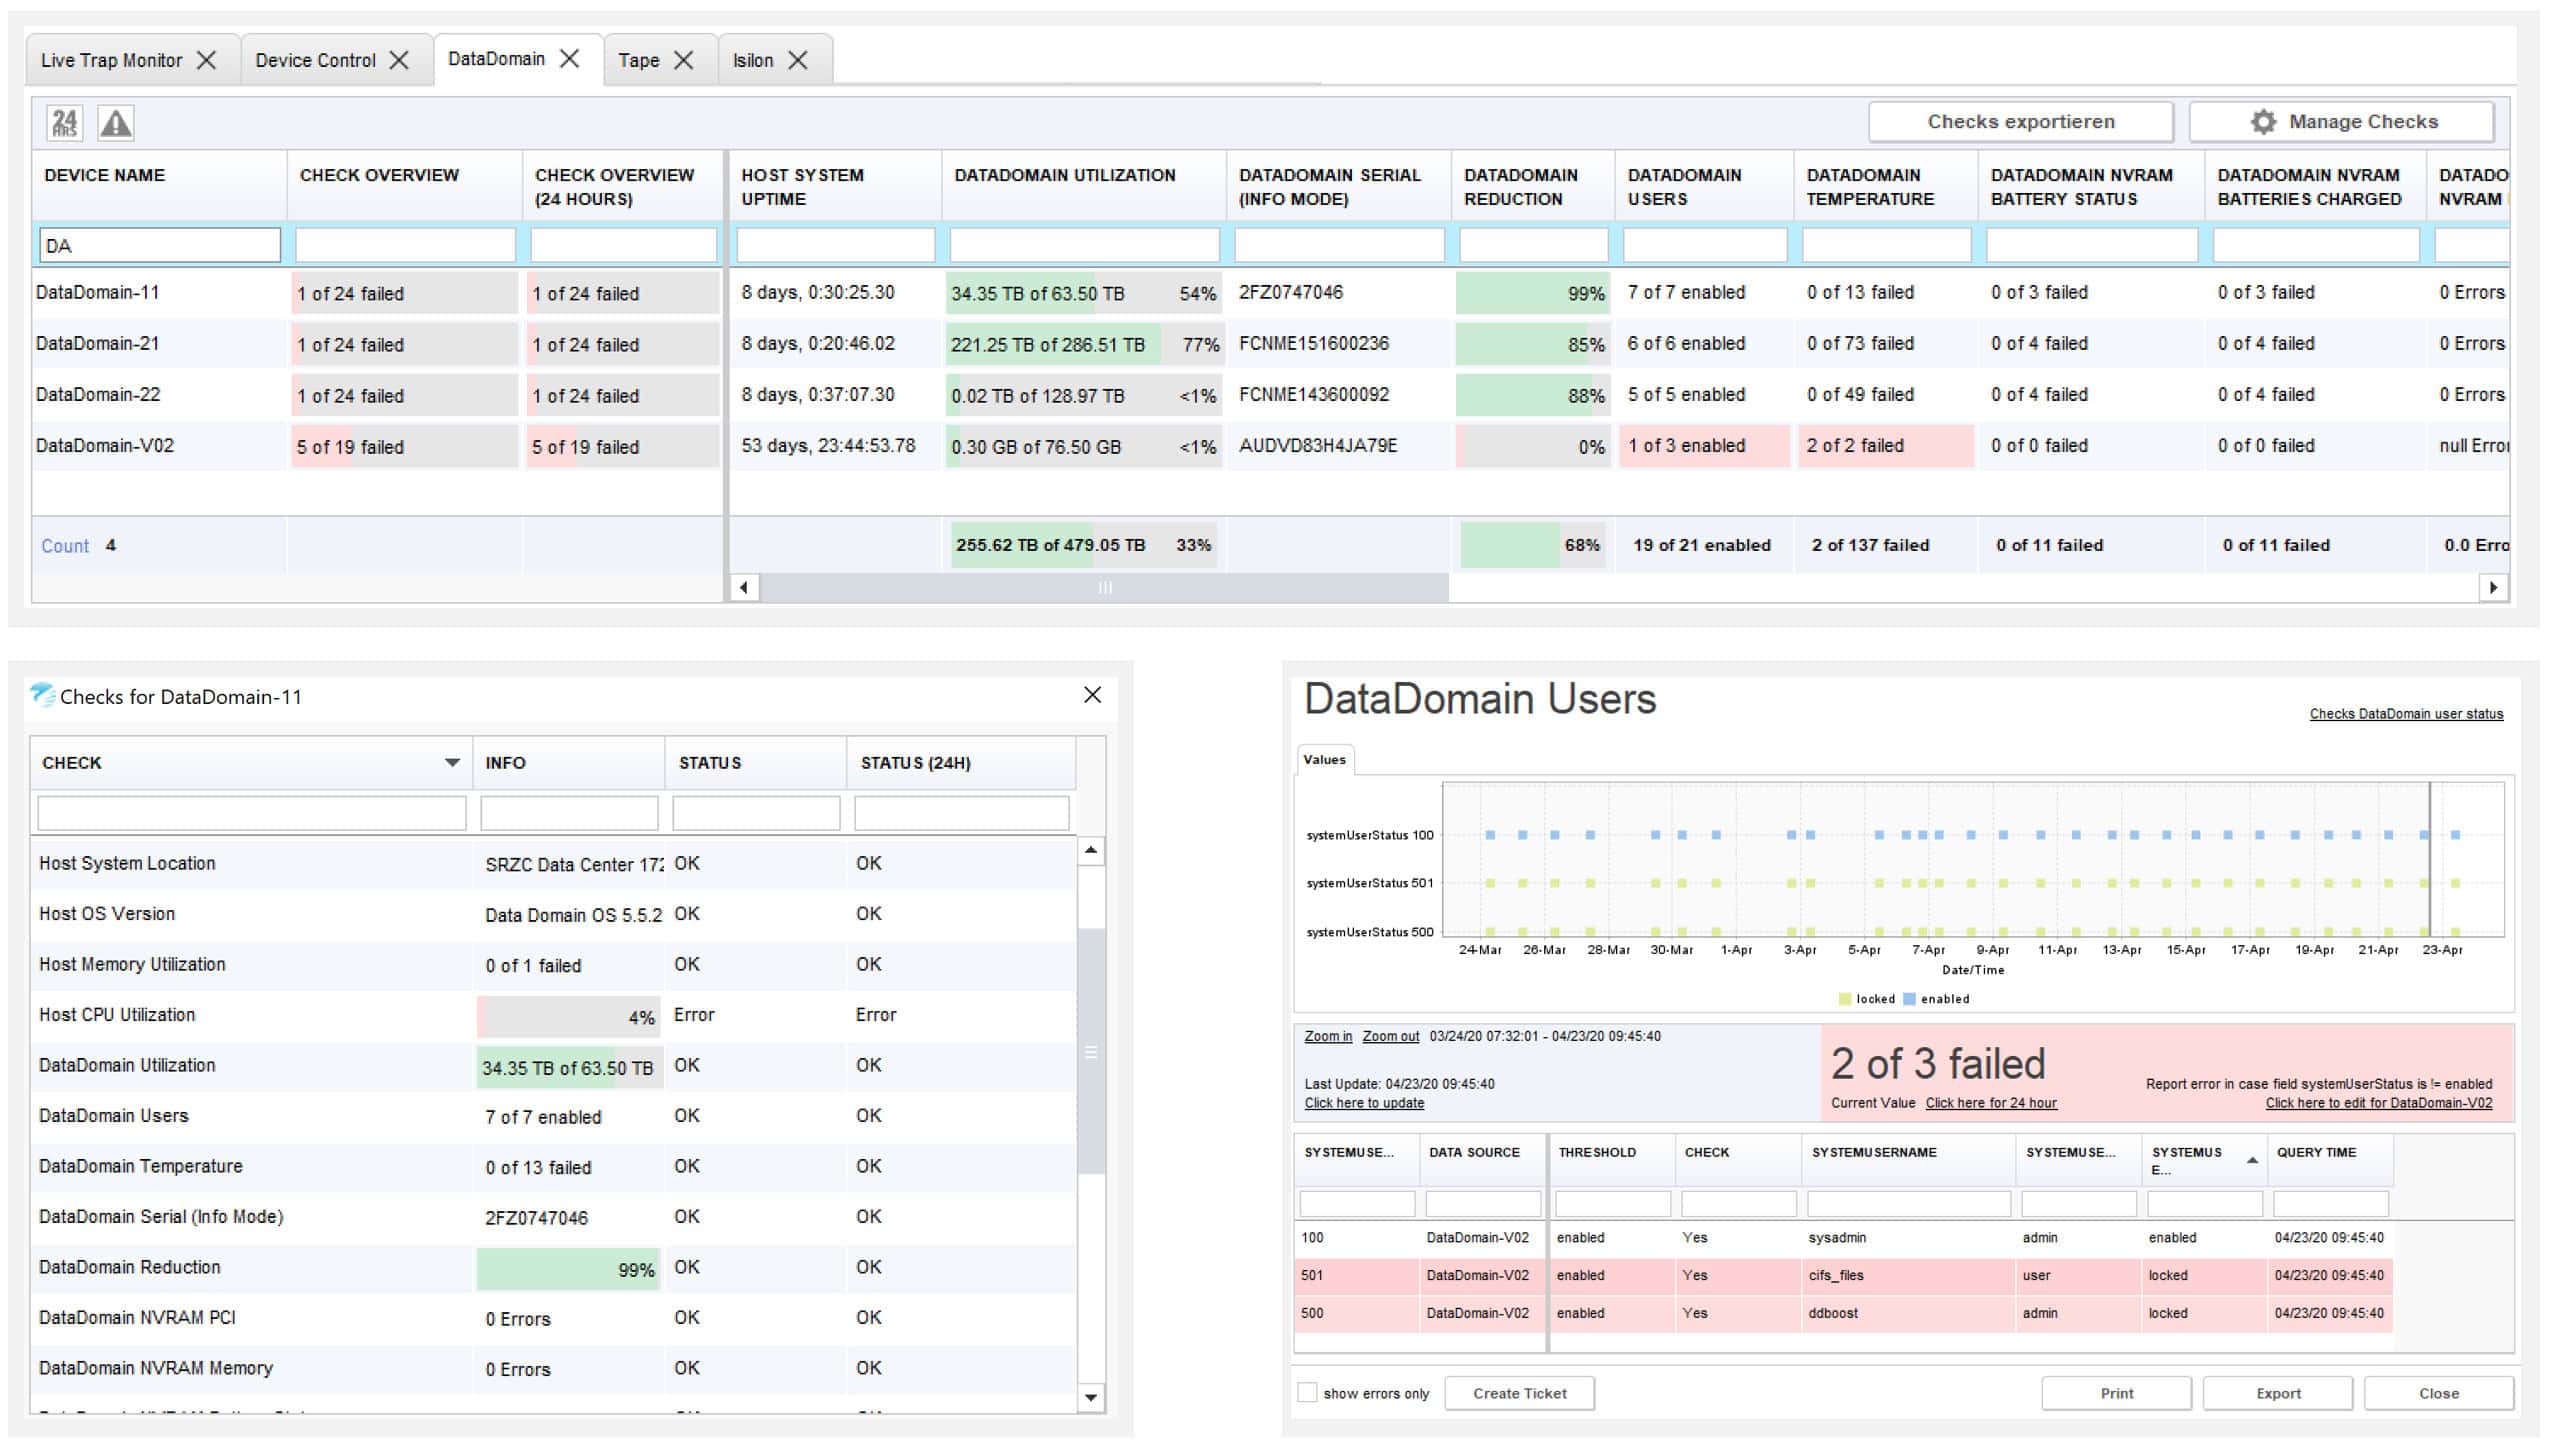Sort by the SYSTEMUSE column arrow

coord(2252,1160)
